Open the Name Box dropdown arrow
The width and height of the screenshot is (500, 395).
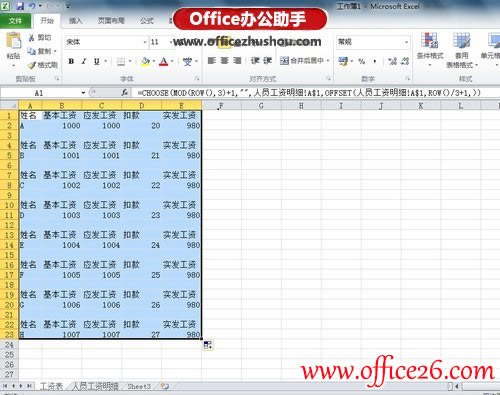[83, 93]
